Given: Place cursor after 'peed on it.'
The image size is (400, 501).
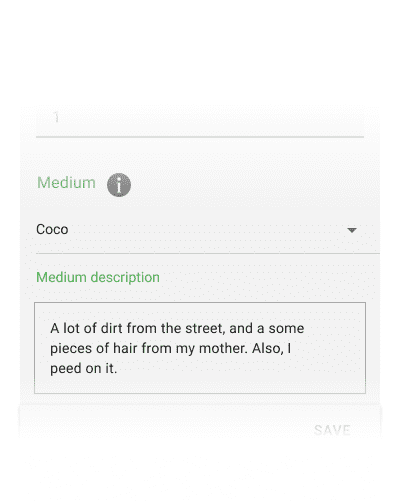Looking at the screenshot, I should point(118,369).
